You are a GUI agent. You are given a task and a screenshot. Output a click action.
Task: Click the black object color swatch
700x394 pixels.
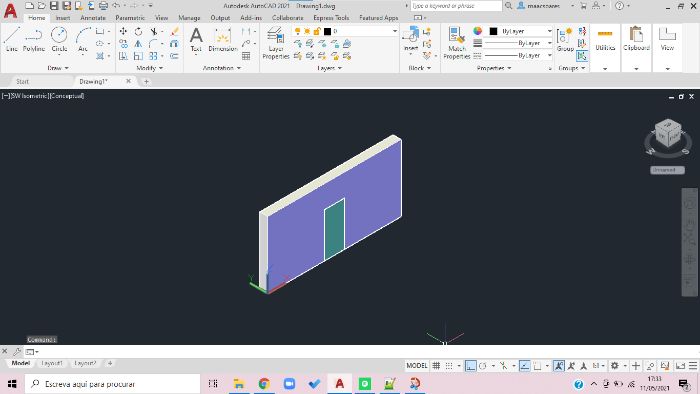pos(493,31)
